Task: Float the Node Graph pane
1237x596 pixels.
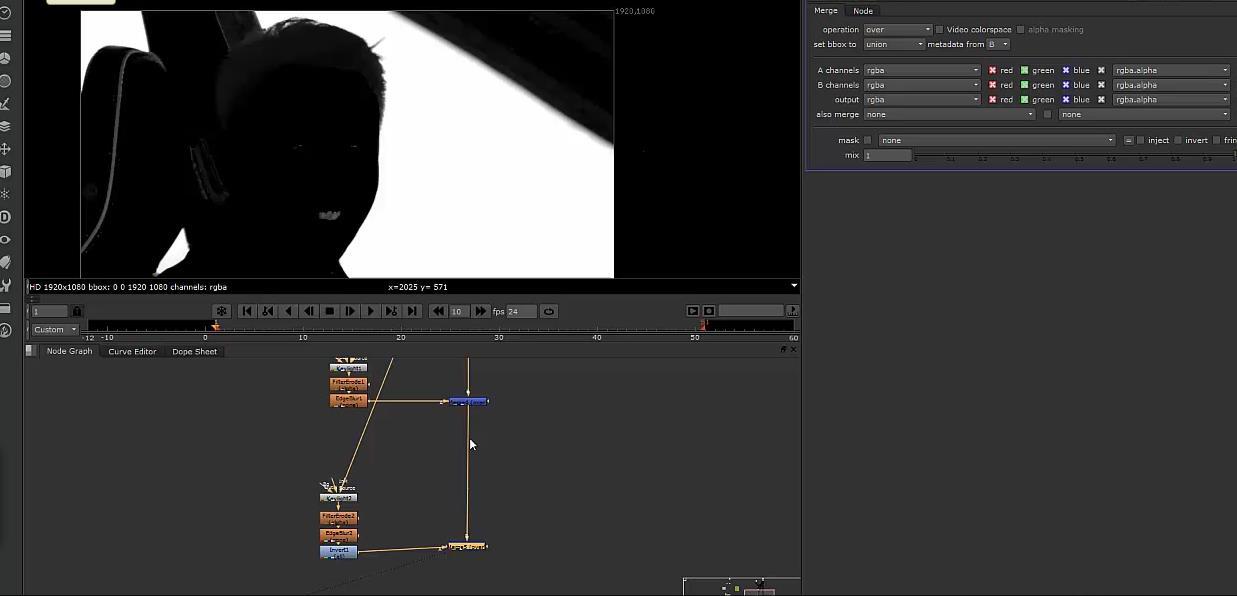Action: pyautogui.click(x=783, y=349)
